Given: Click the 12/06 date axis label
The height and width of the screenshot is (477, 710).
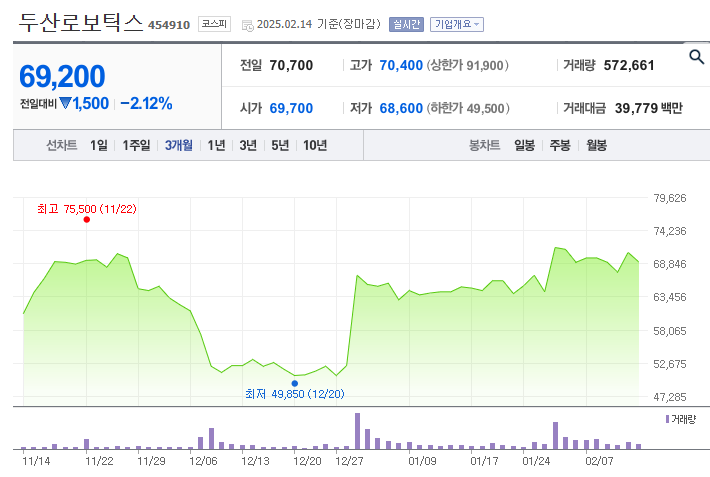Looking at the screenshot, I should tap(203, 462).
